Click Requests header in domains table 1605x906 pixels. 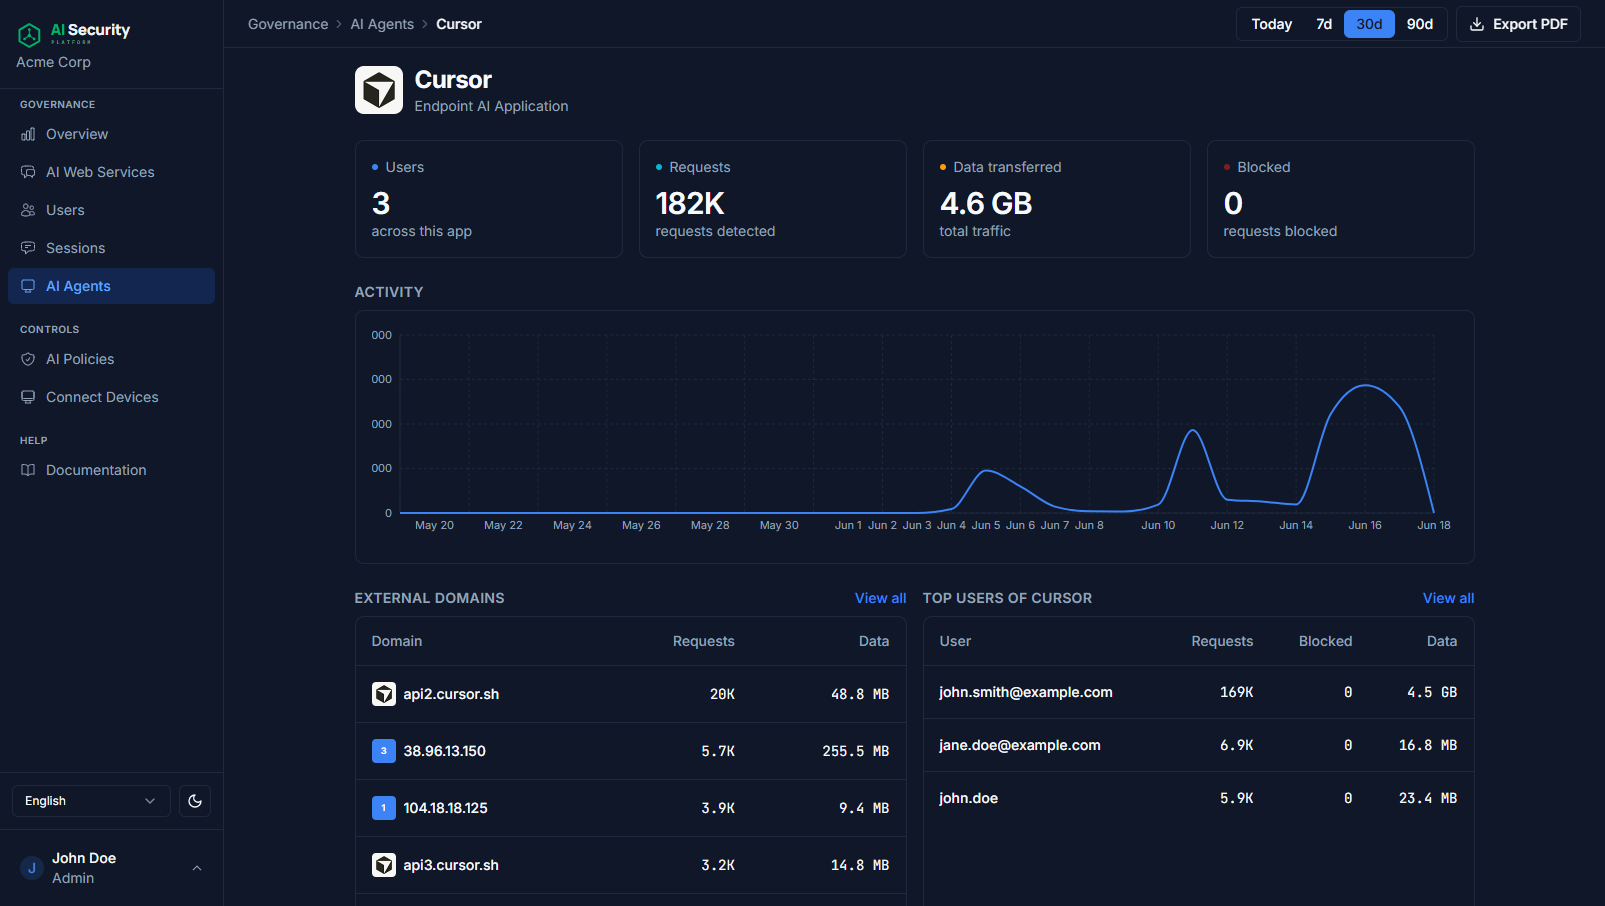[x=704, y=641]
